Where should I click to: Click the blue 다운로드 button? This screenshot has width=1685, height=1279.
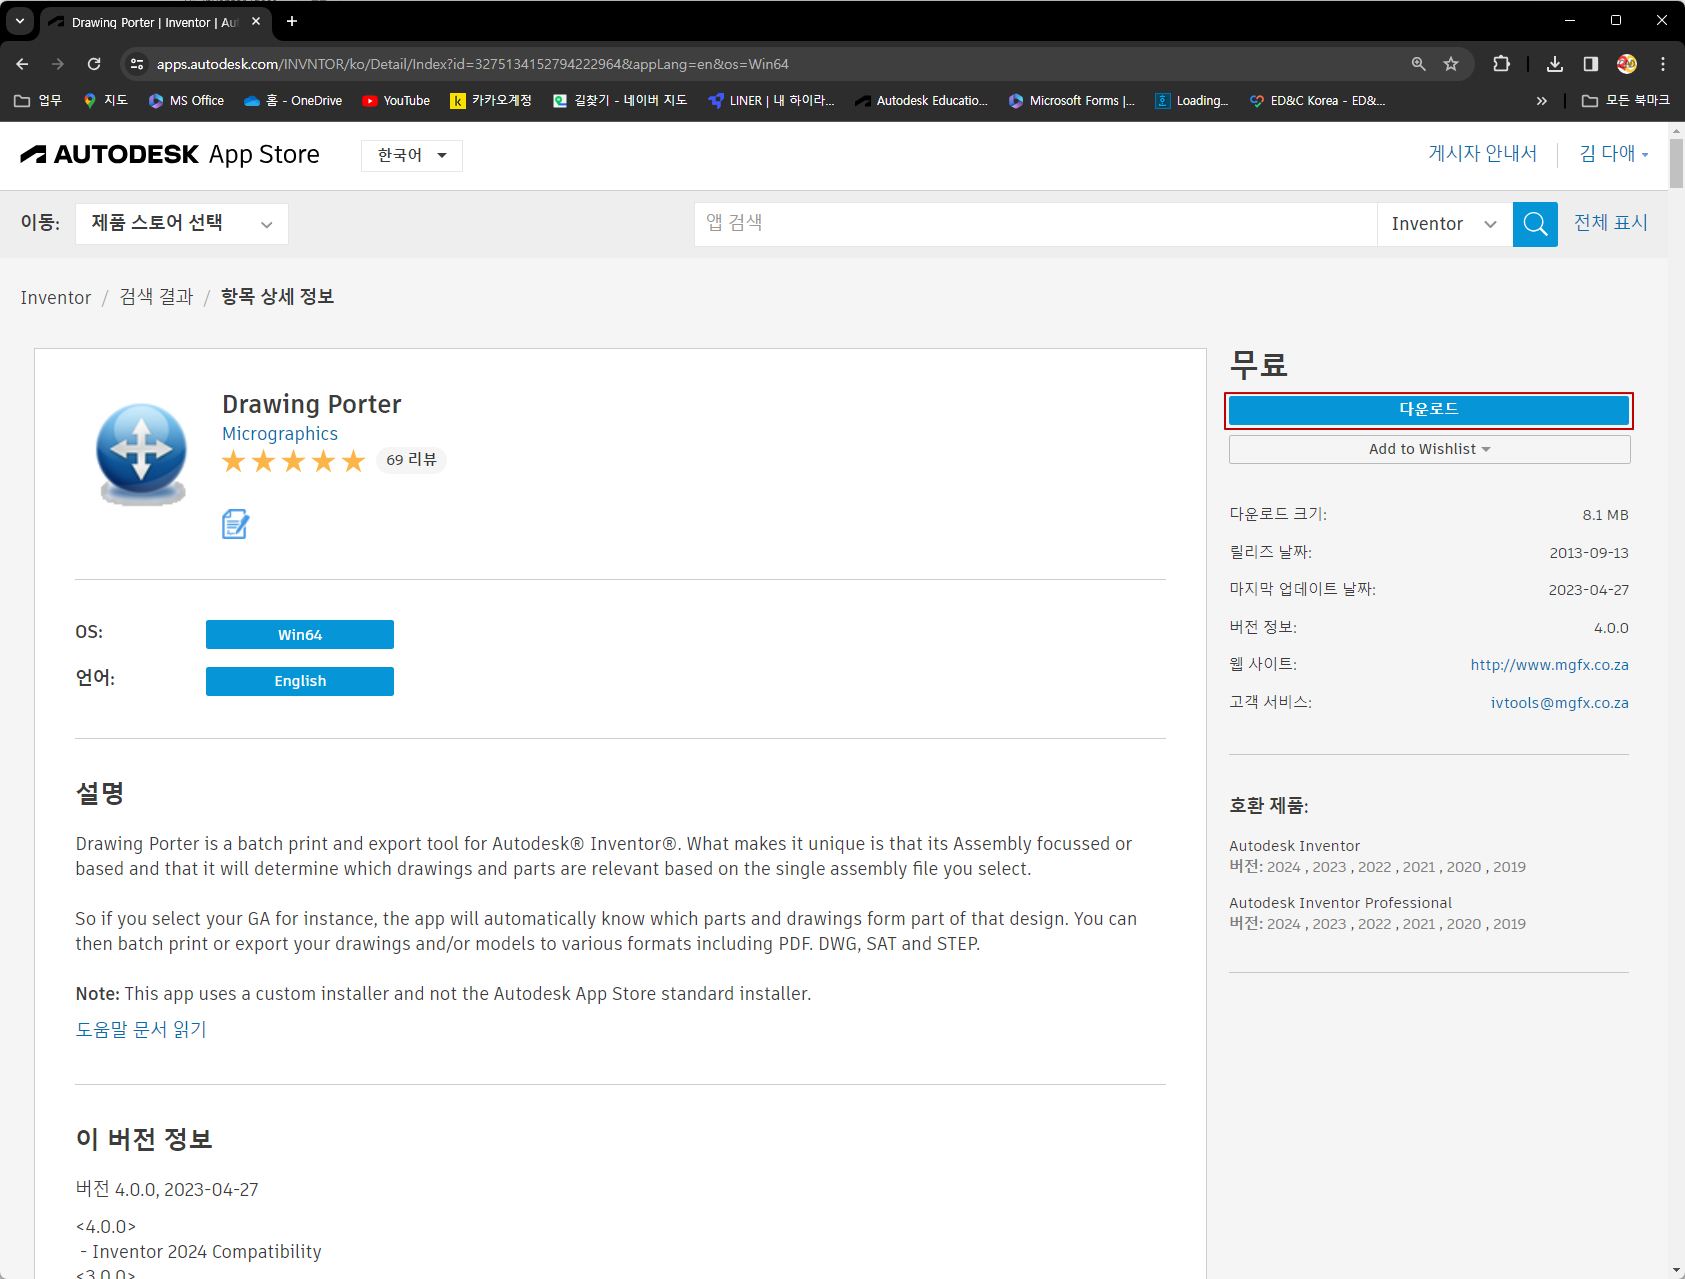[x=1428, y=410]
